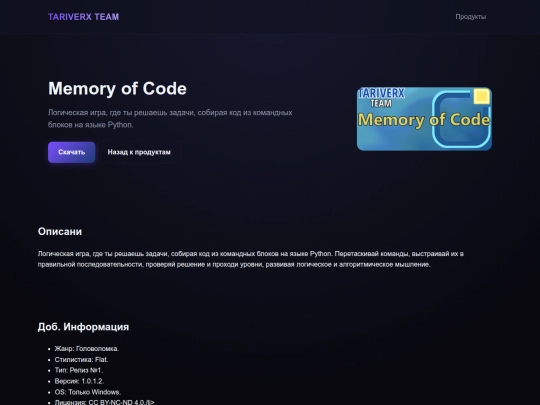Open the Memory of Code banner image
Image resolution: width=540 pixels, height=405 pixels.
(x=424, y=119)
